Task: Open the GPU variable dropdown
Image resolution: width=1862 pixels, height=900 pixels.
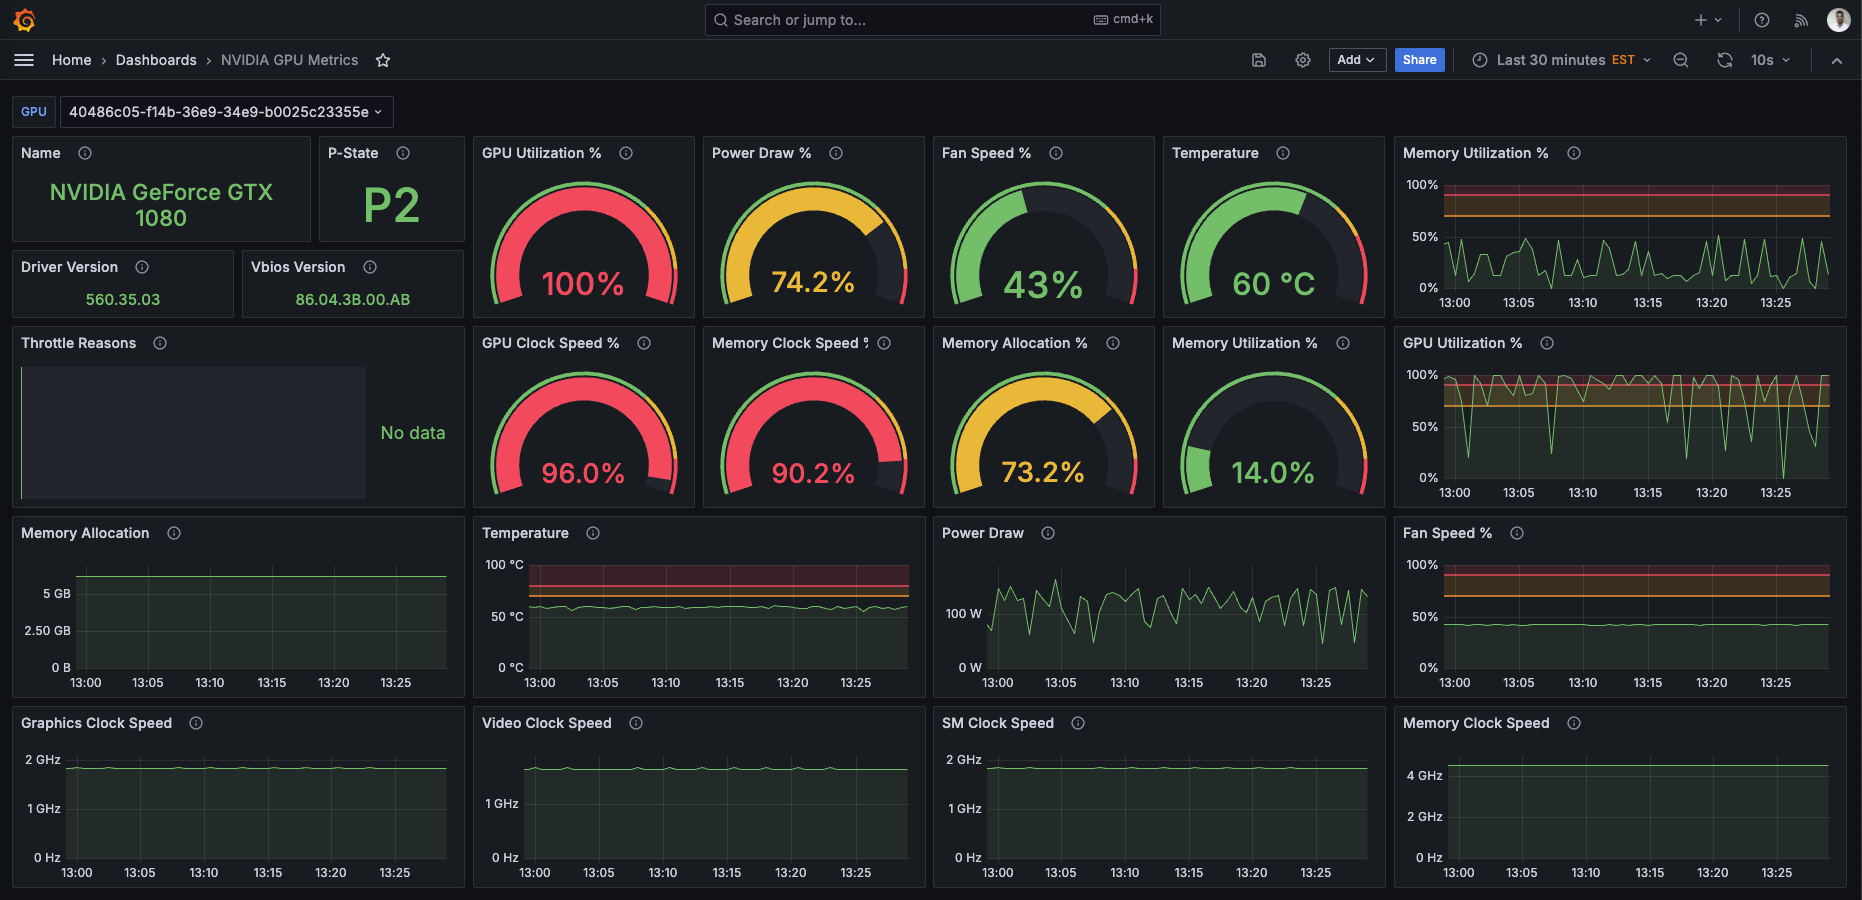Action: pyautogui.click(x=226, y=112)
